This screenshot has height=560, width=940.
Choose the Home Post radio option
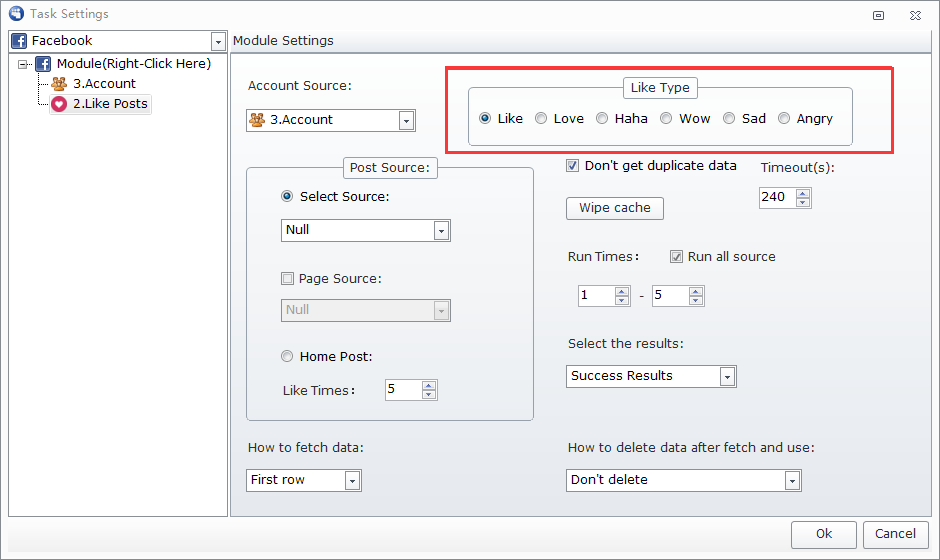pyautogui.click(x=287, y=356)
